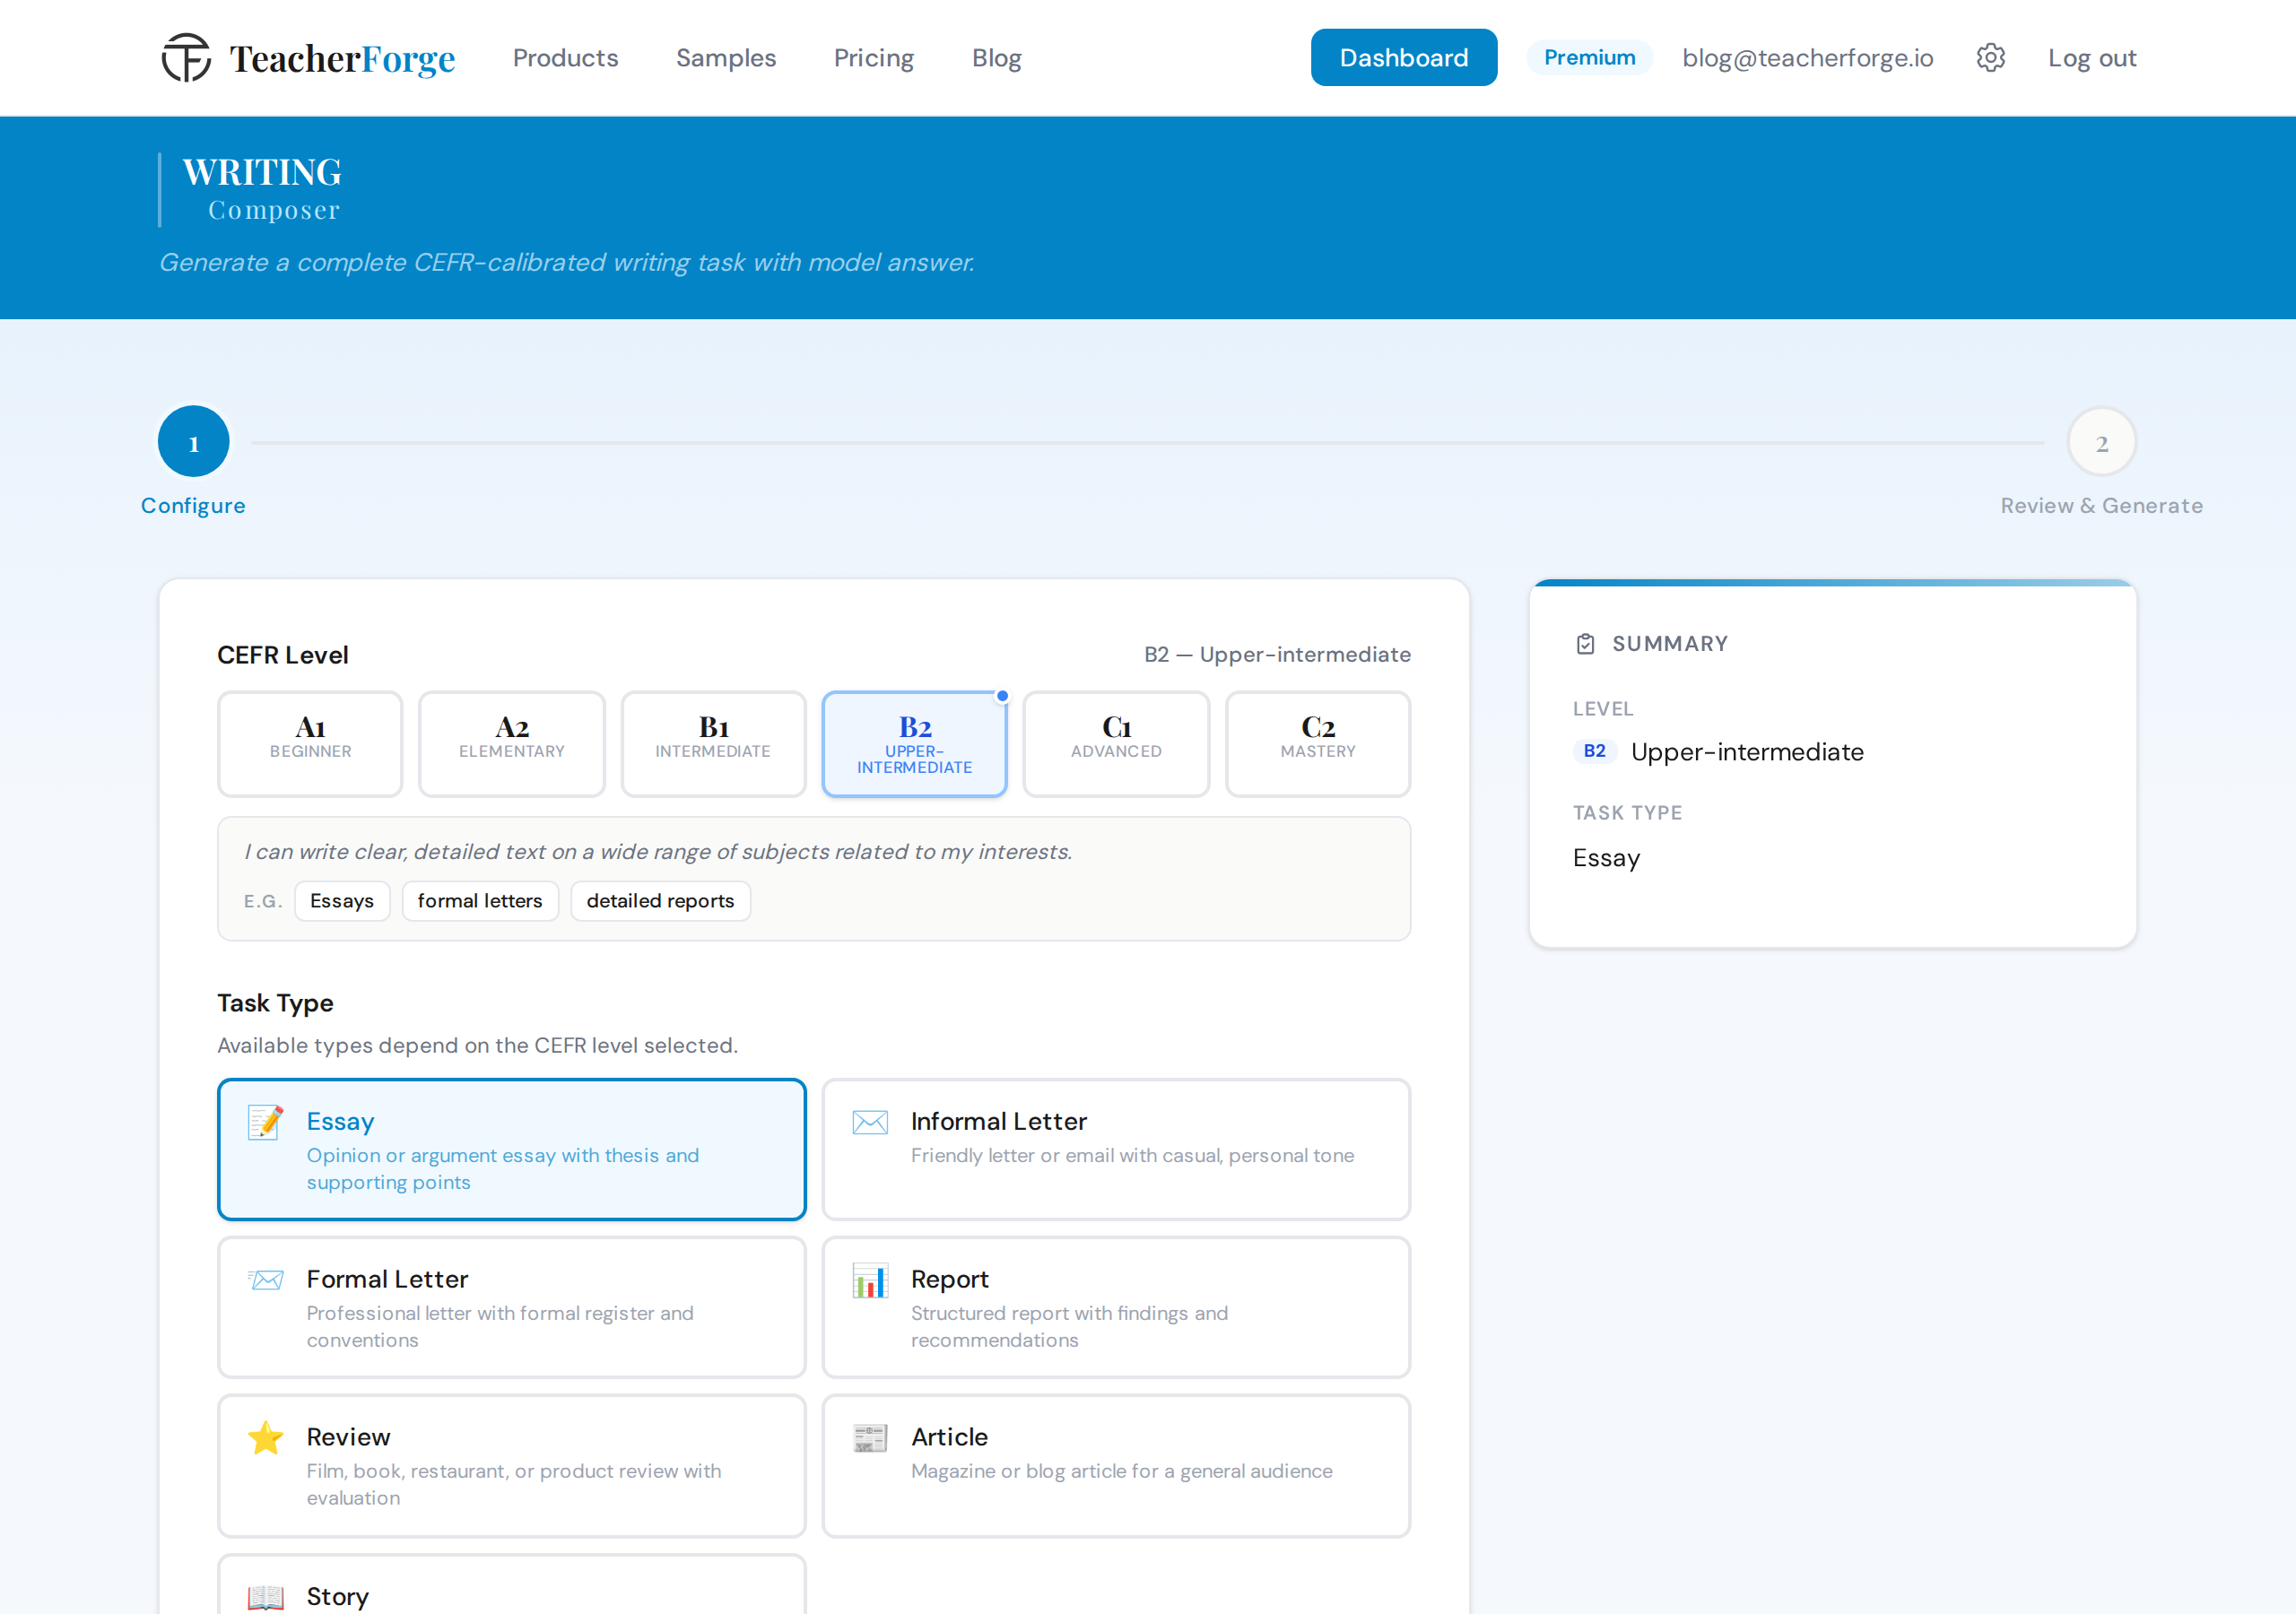Click step 2 Review & Generate circle
The image size is (2296, 1614).
(x=2101, y=442)
